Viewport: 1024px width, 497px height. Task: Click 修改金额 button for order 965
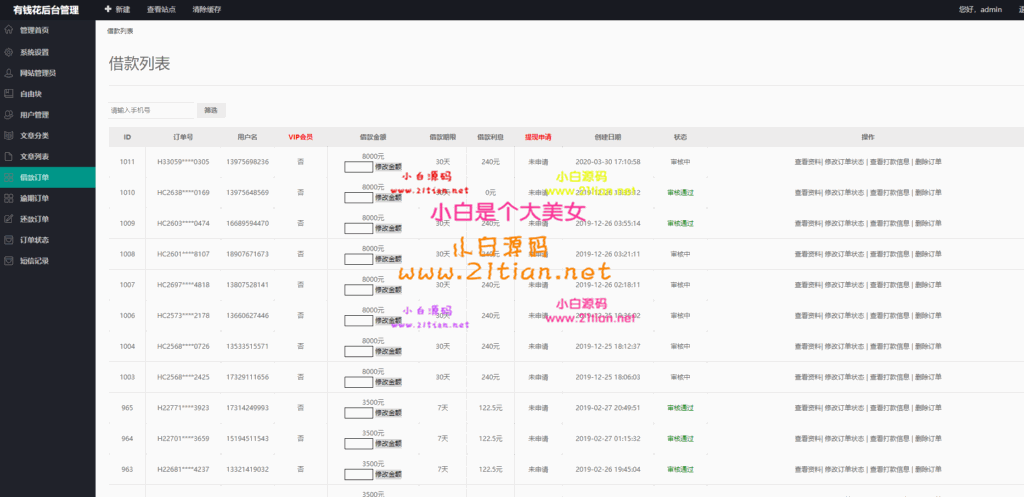coord(388,413)
